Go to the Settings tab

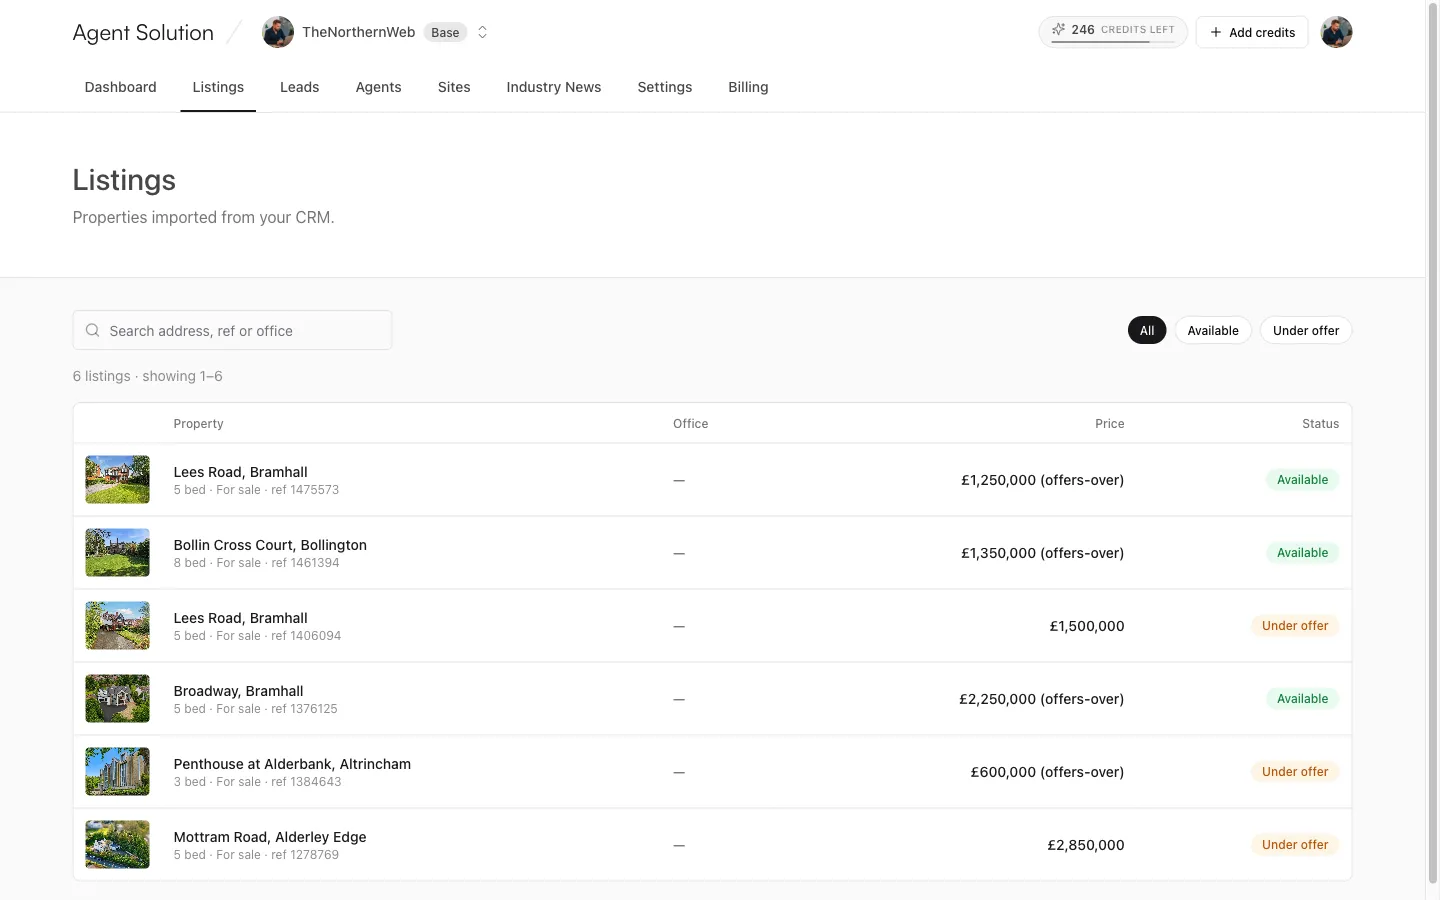[x=664, y=87]
